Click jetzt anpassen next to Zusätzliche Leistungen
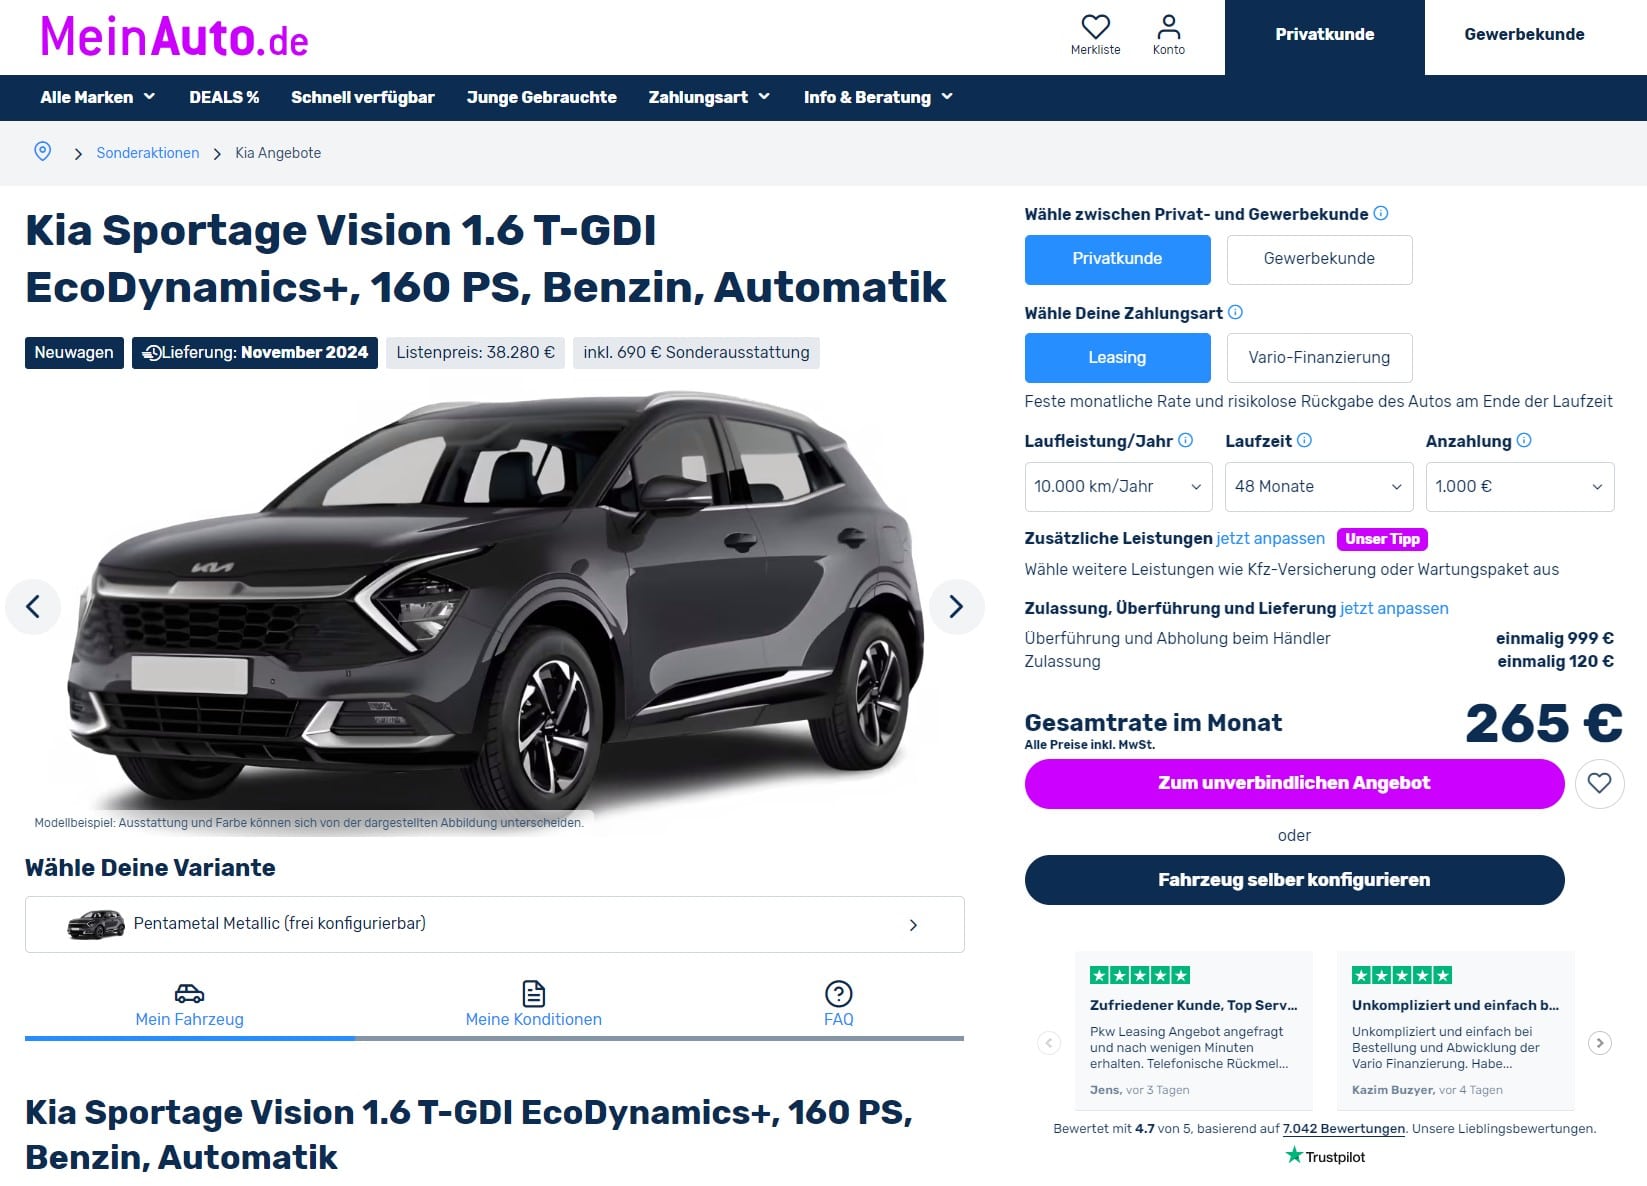 (1270, 538)
